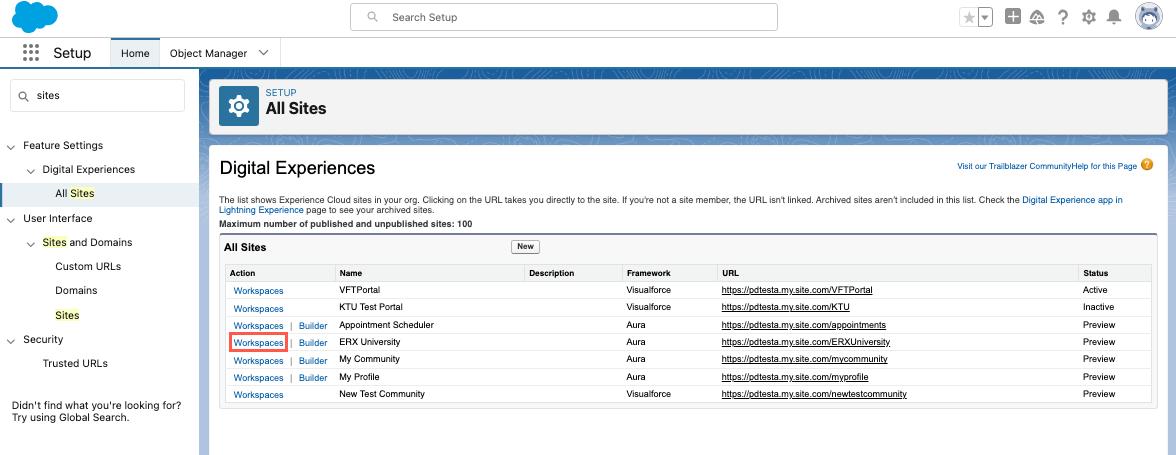This screenshot has width=1176, height=455.
Task: Click the New site button
Action: pos(525,246)
